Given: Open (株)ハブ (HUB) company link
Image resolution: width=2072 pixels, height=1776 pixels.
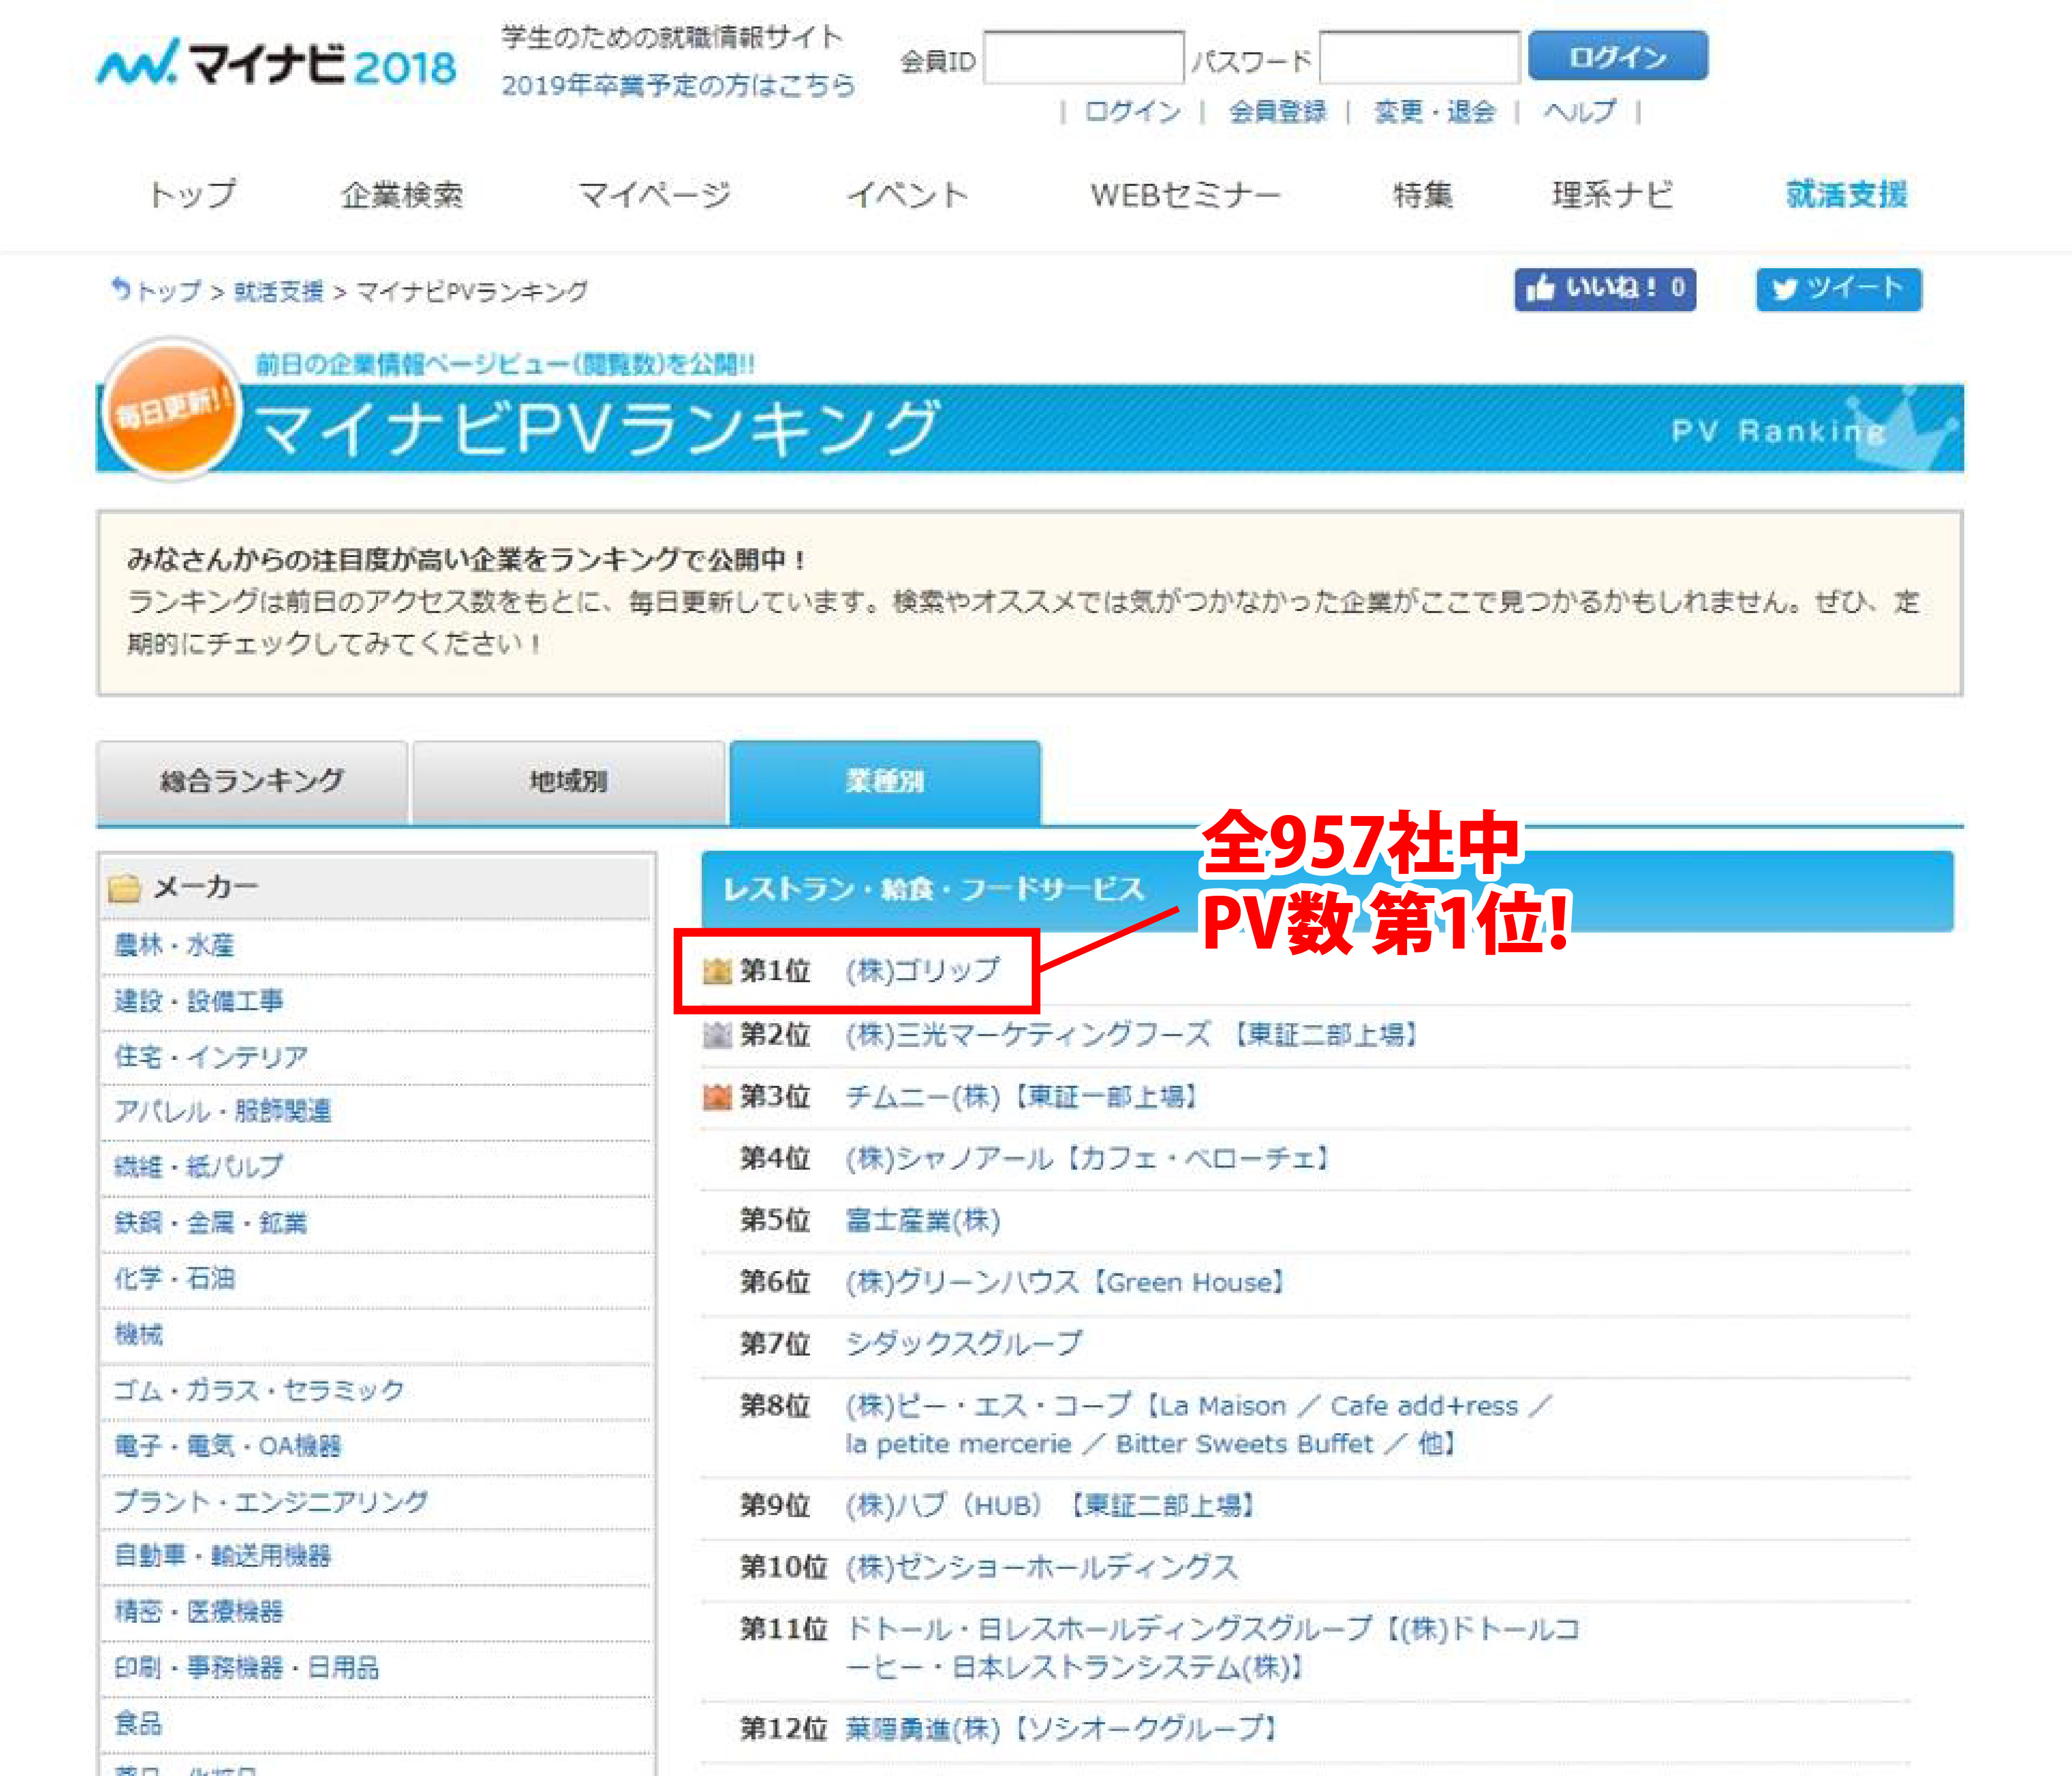Looking at the screenshot, I should tap(1050, 1505).
